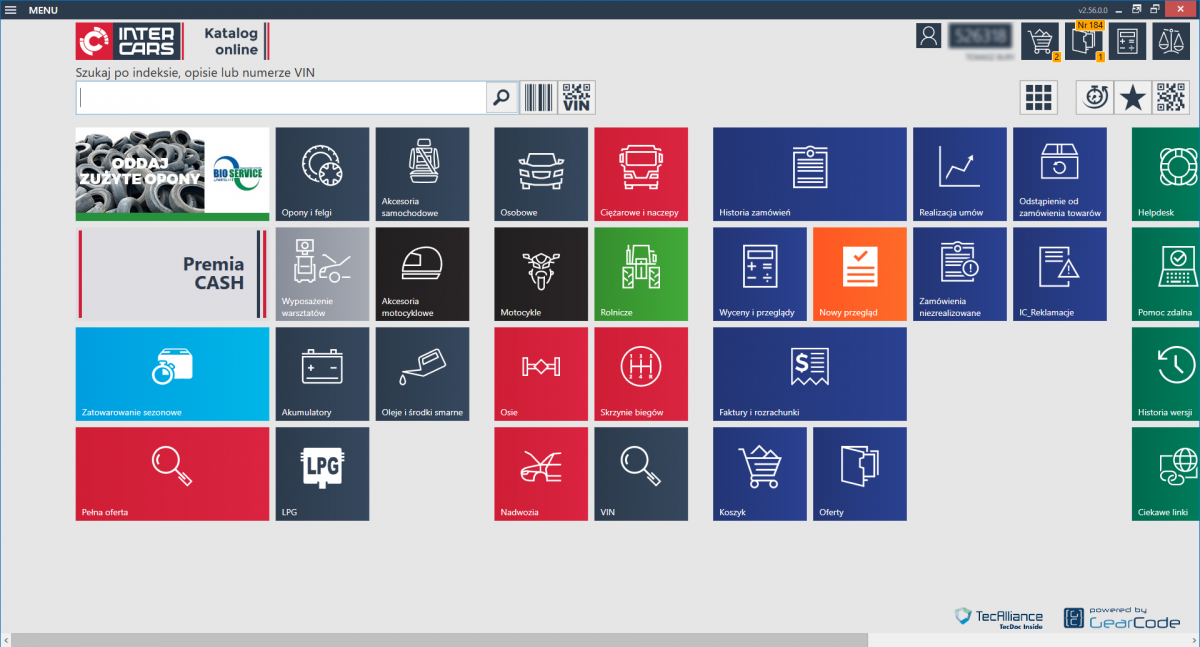Screen dimensions: 1200x647
Task: Open the VIN QR search icon
Action: [577, 98]
